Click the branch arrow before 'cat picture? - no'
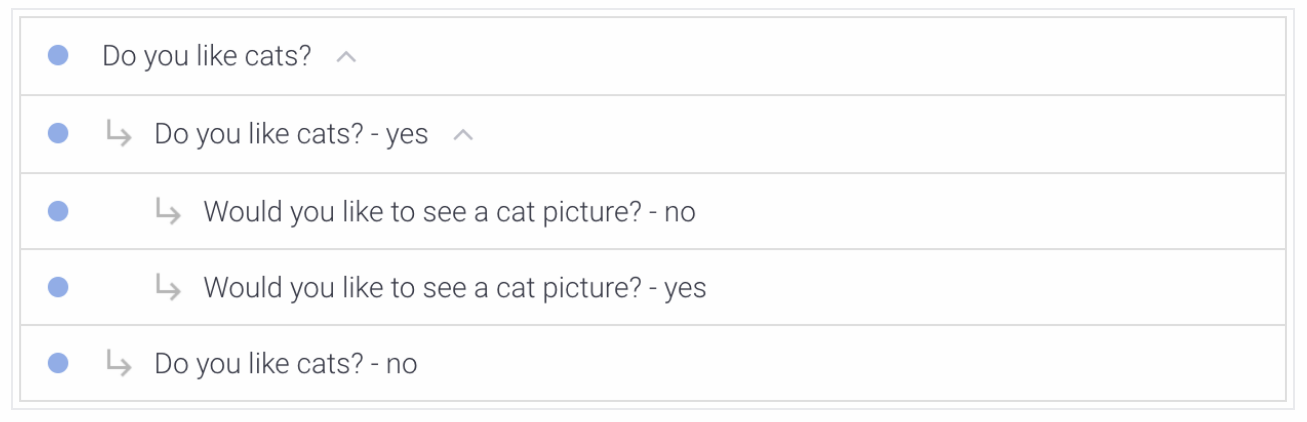Screen dimensions: 1307x422 pyautogui.click(x=168, y=211)
